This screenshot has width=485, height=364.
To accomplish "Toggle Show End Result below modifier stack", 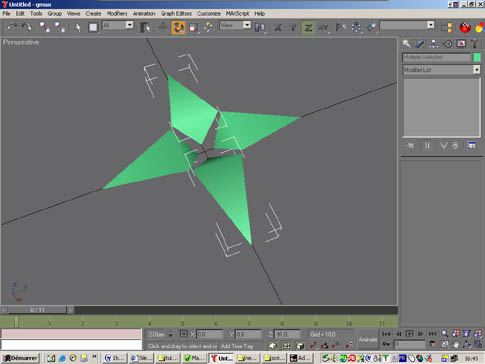I will [427, 146].
